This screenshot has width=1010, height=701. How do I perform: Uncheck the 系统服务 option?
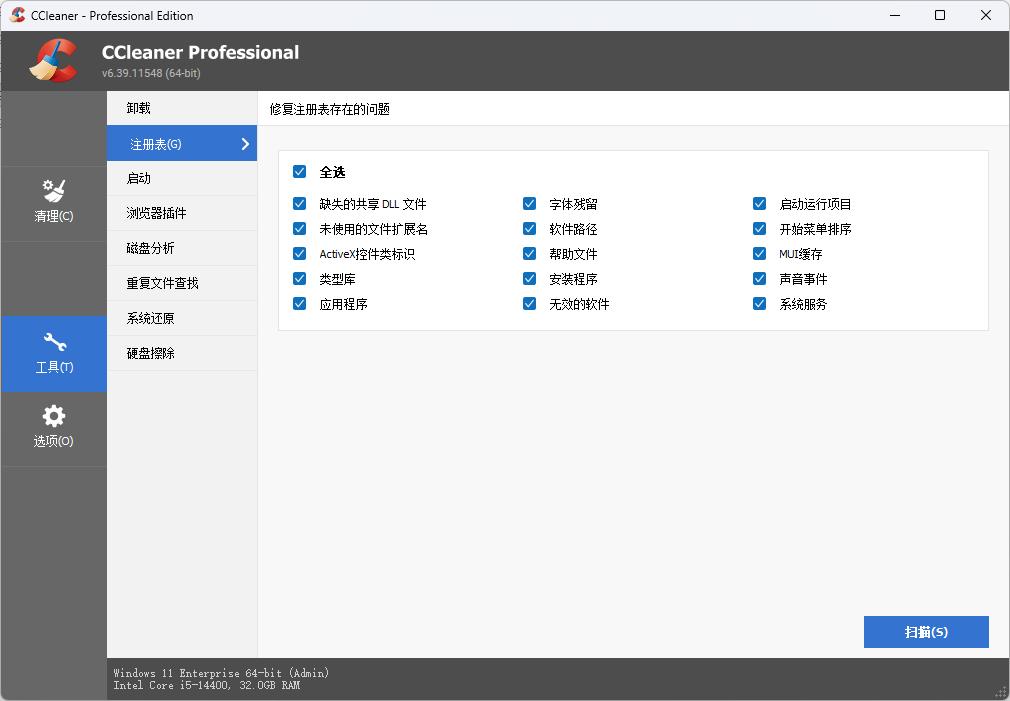pyautogui.click(x=759, y=304)
